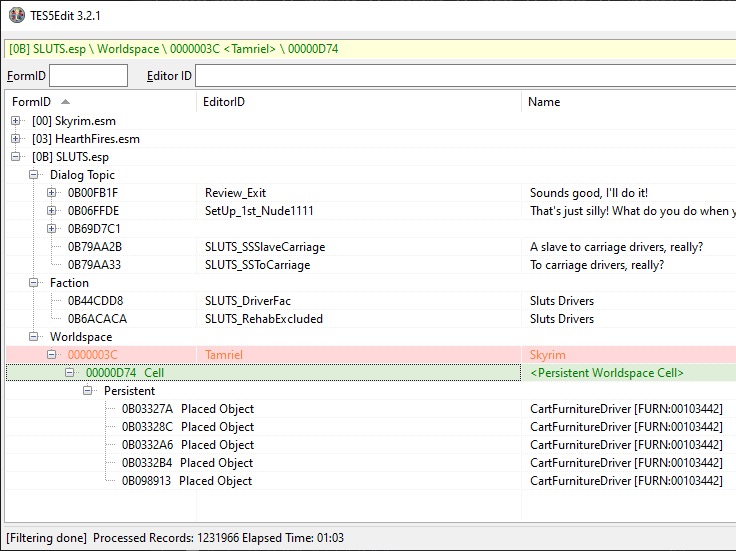Collapse the Dialog Topic group
736x551 pixels.
coord(34,175)
